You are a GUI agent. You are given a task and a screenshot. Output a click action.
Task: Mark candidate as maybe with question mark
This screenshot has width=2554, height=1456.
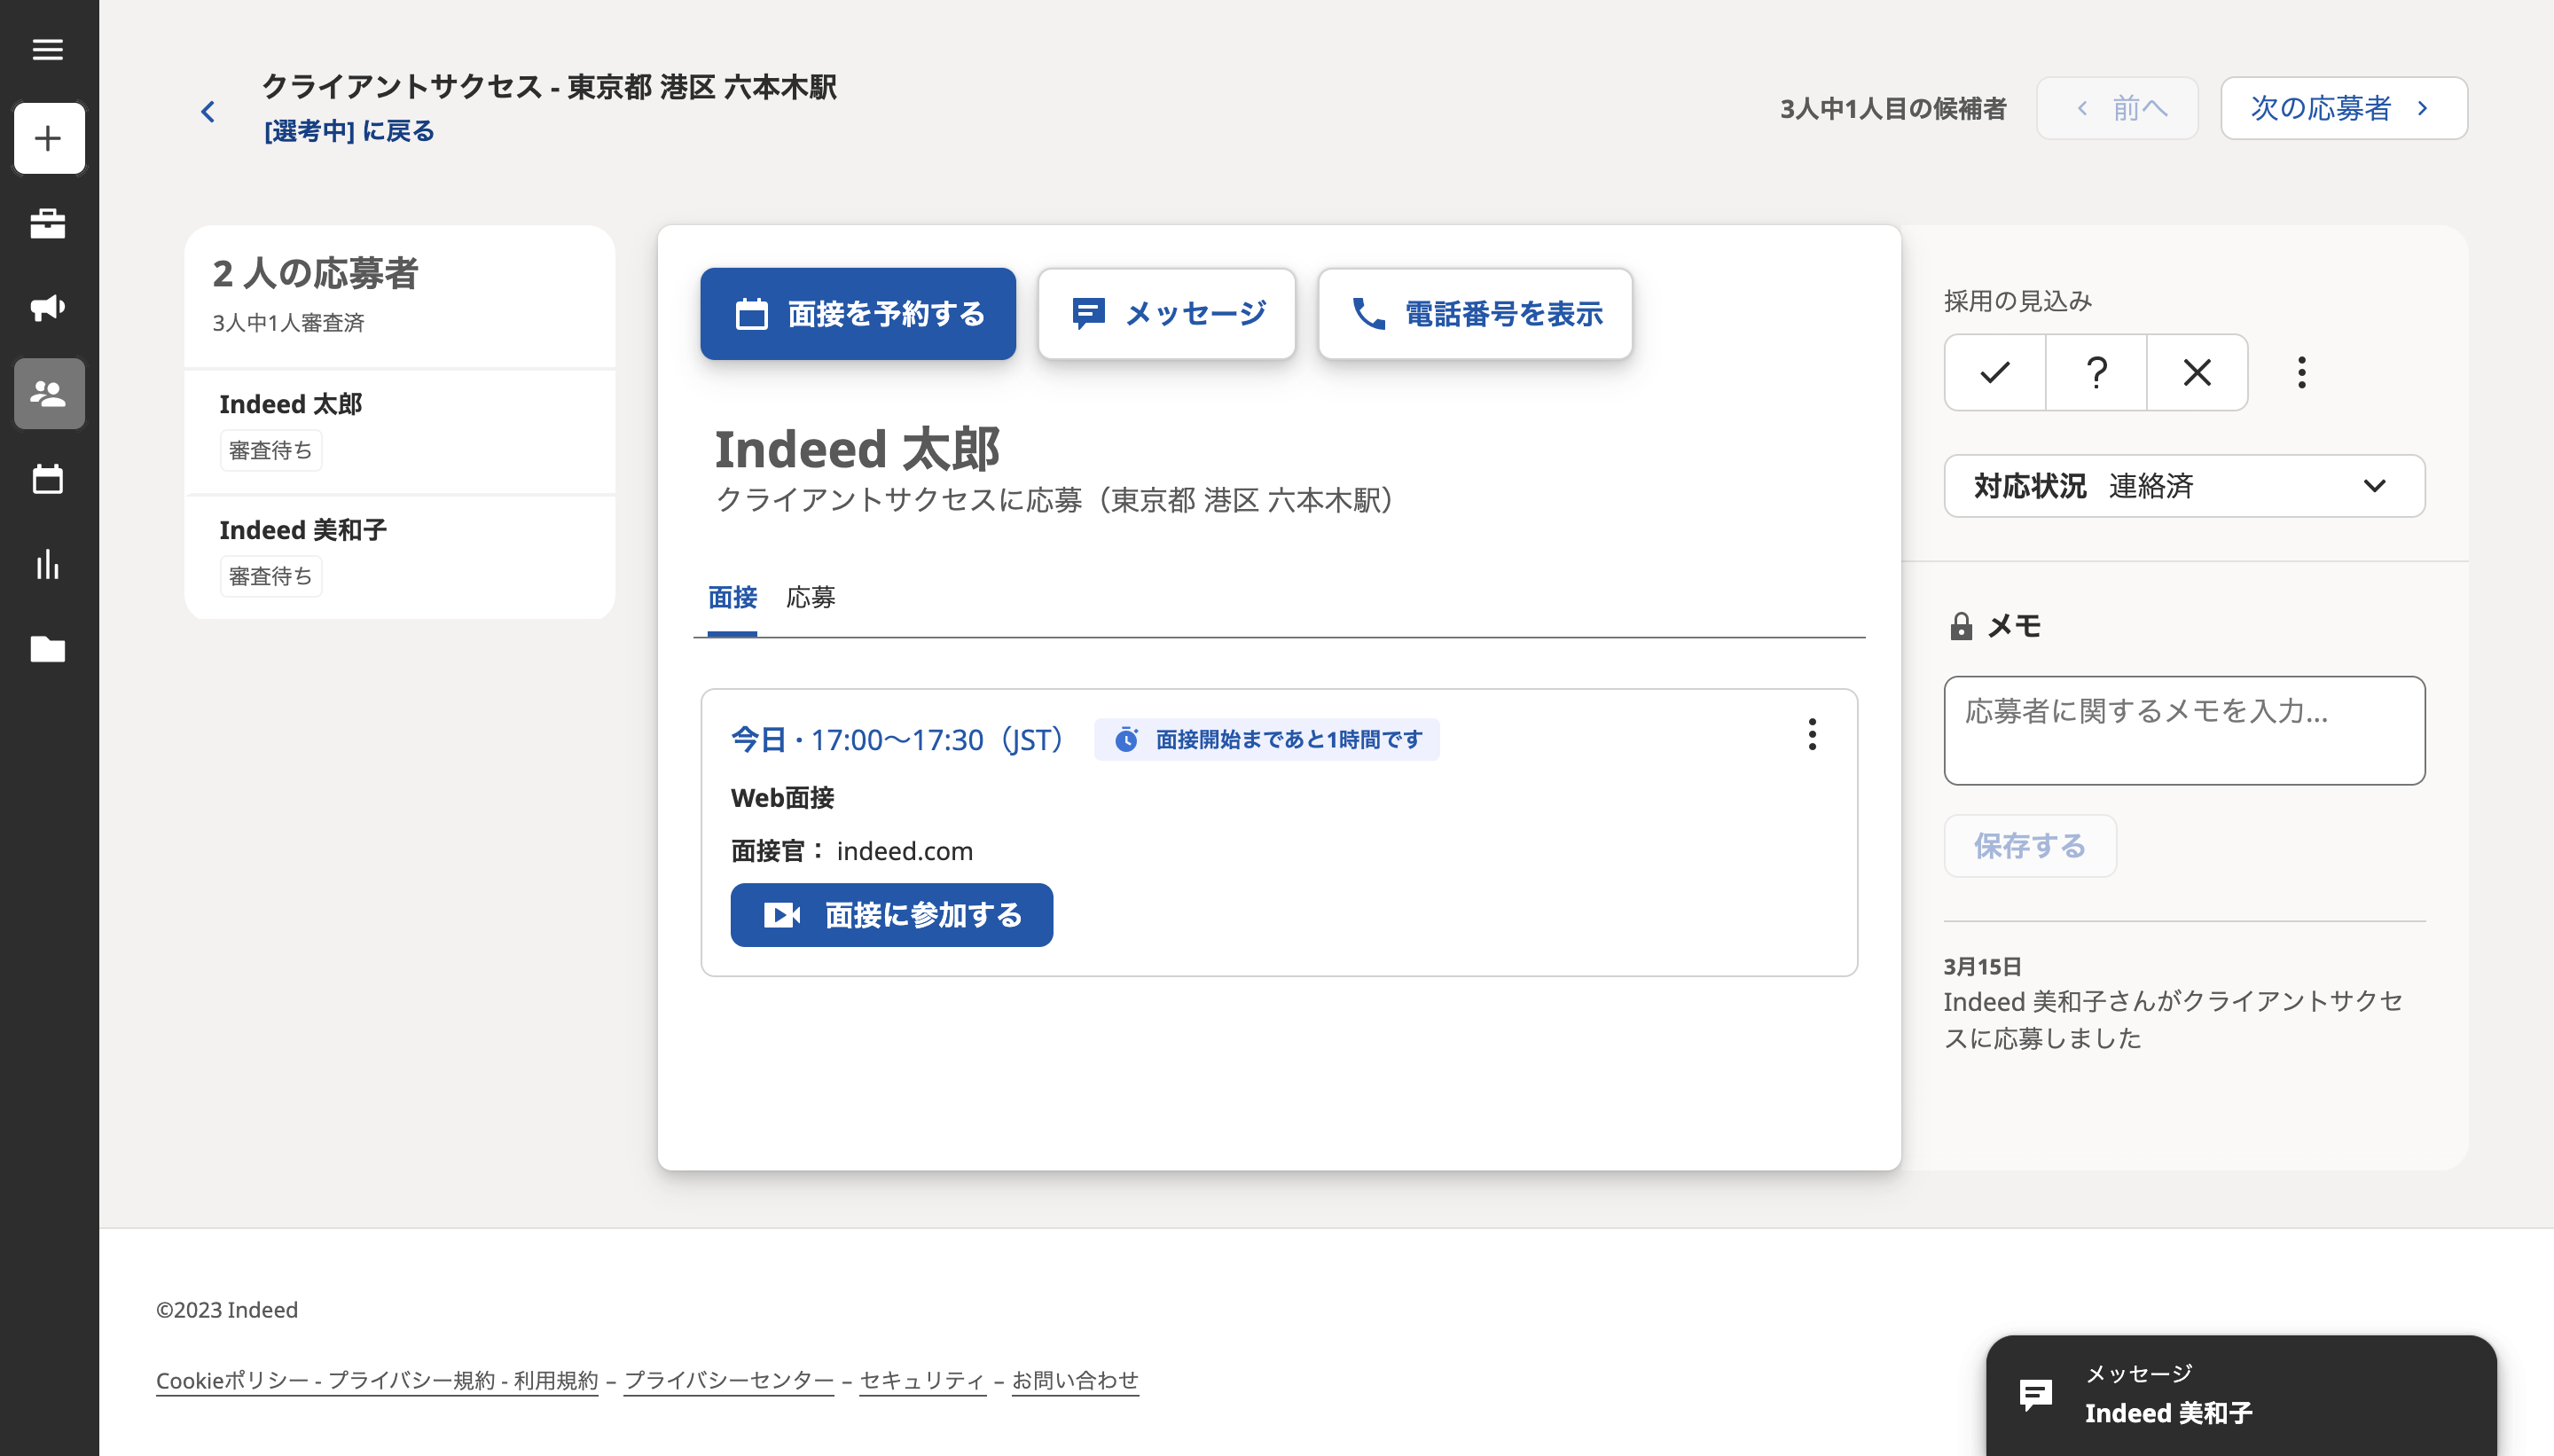coord(2096,372)
